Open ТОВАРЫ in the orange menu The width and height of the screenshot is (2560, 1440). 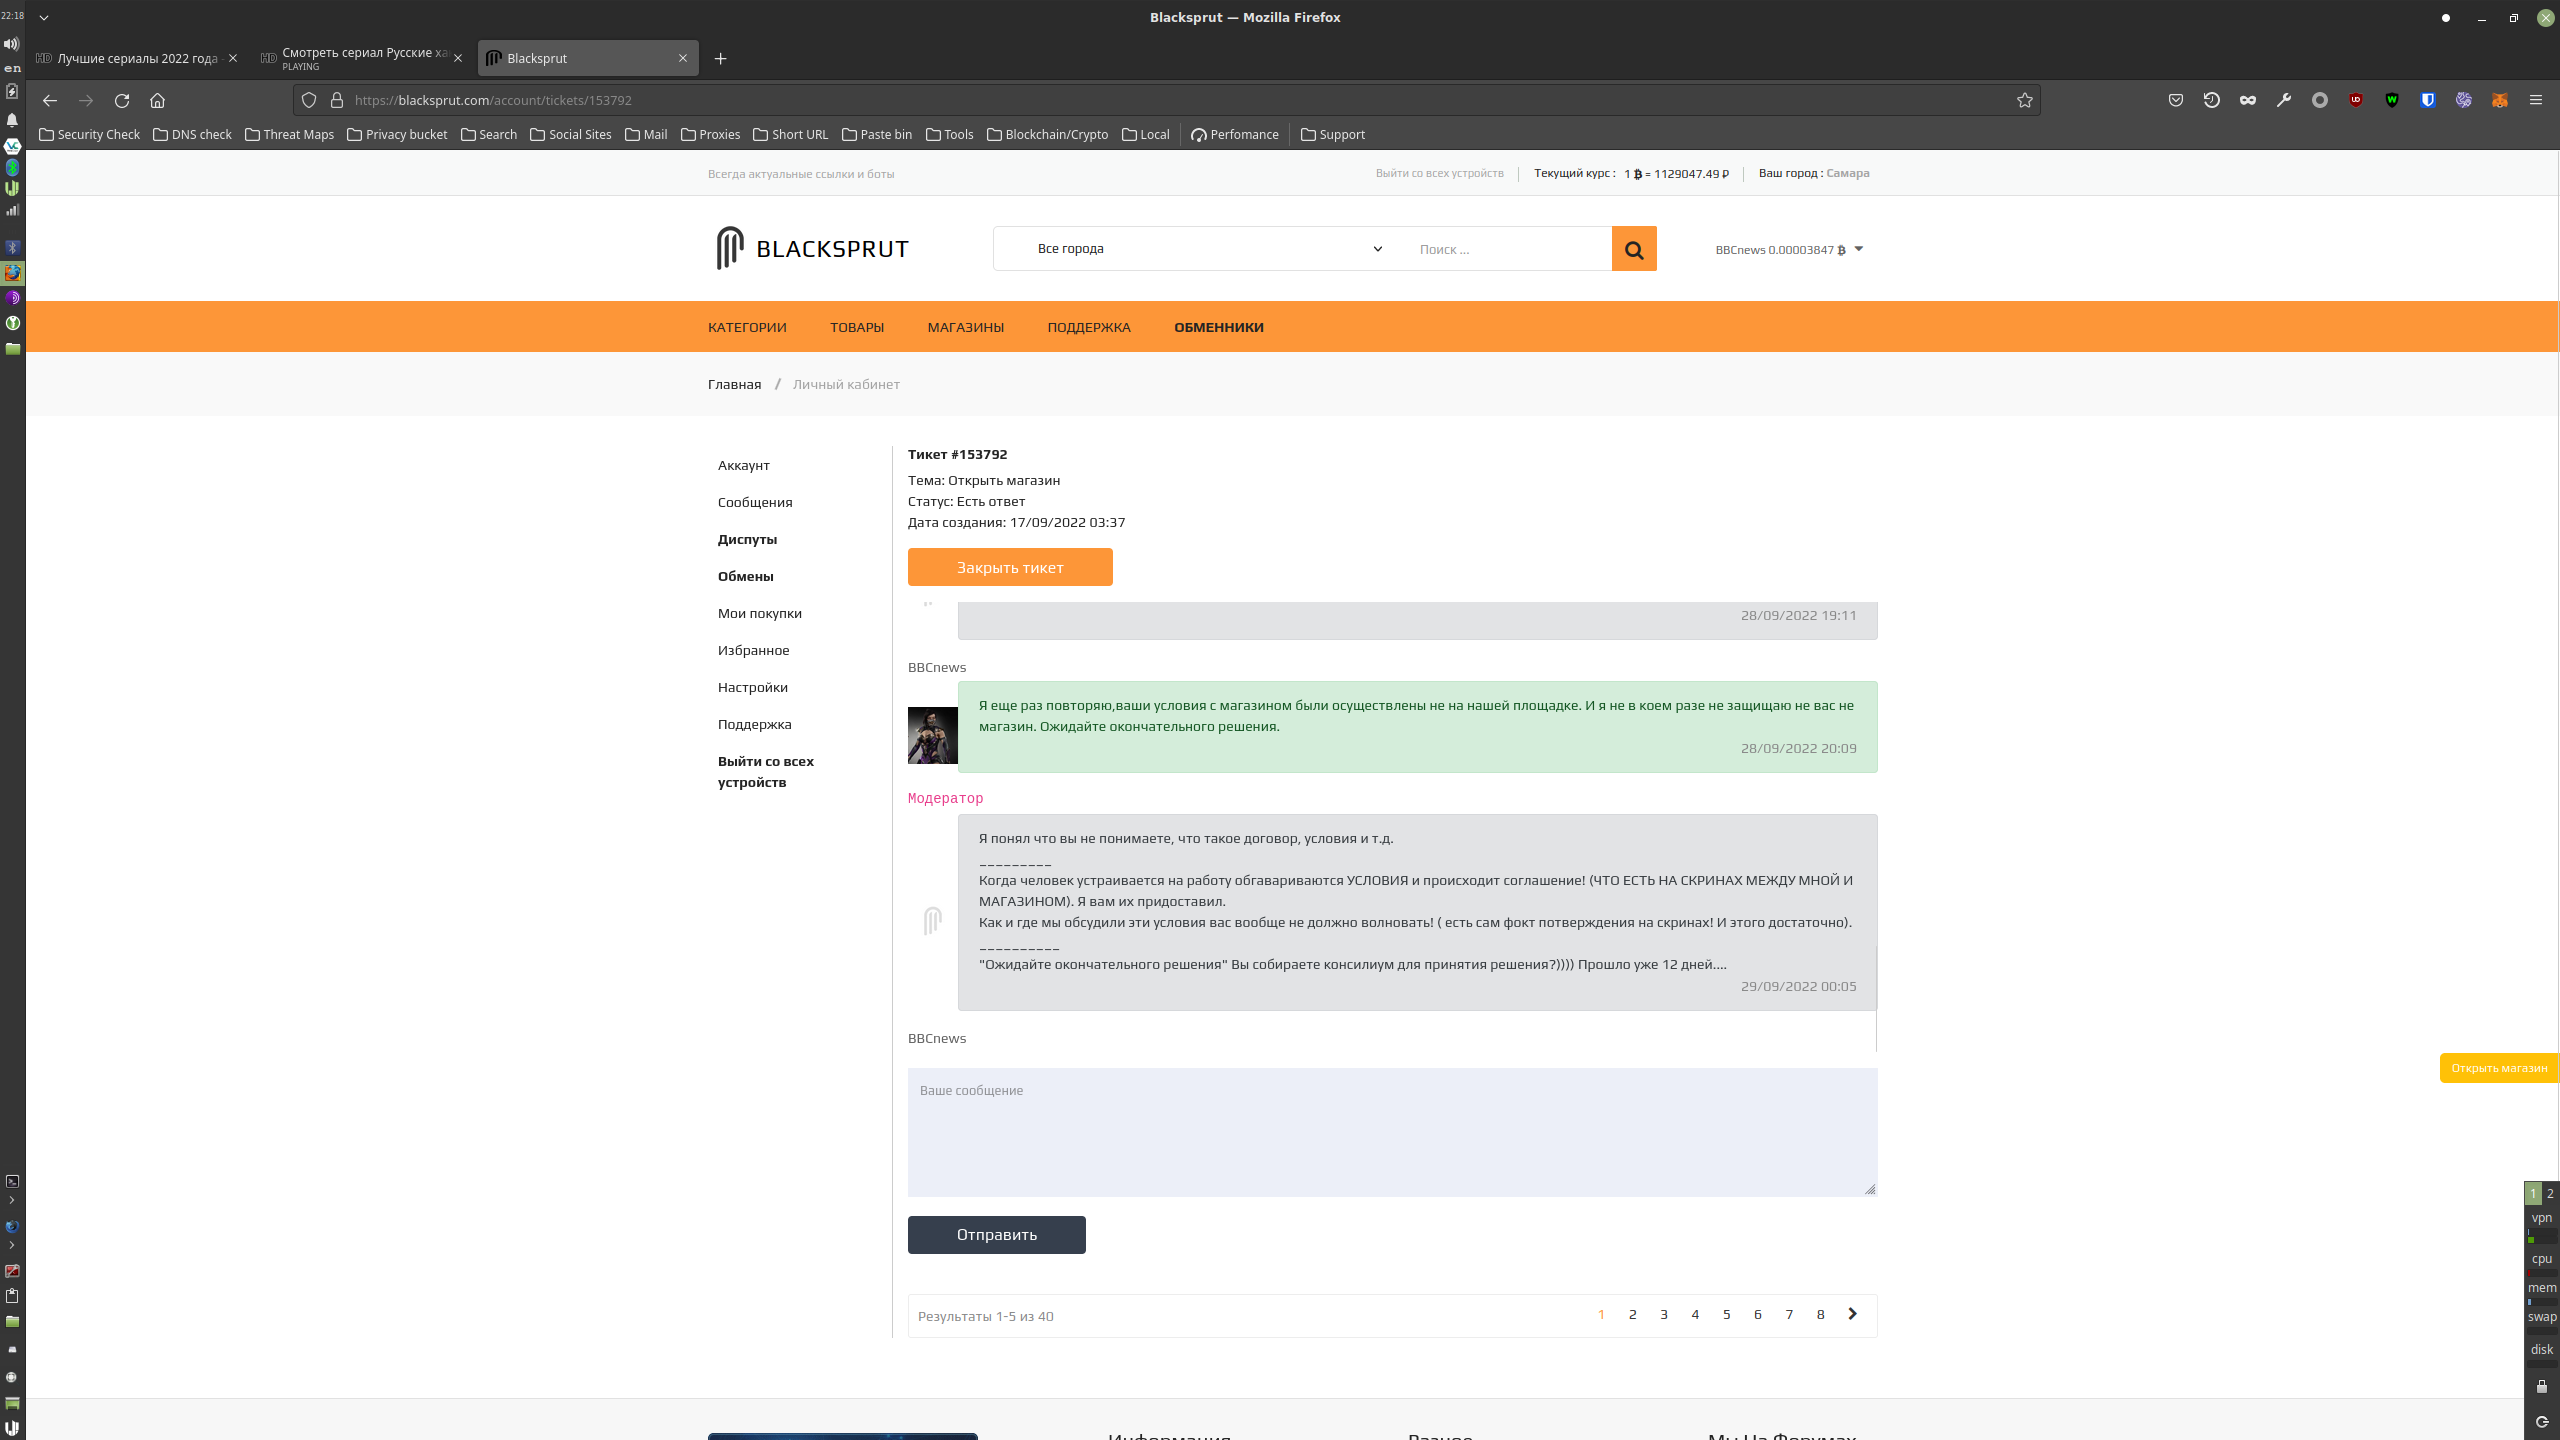coord(856,327)
